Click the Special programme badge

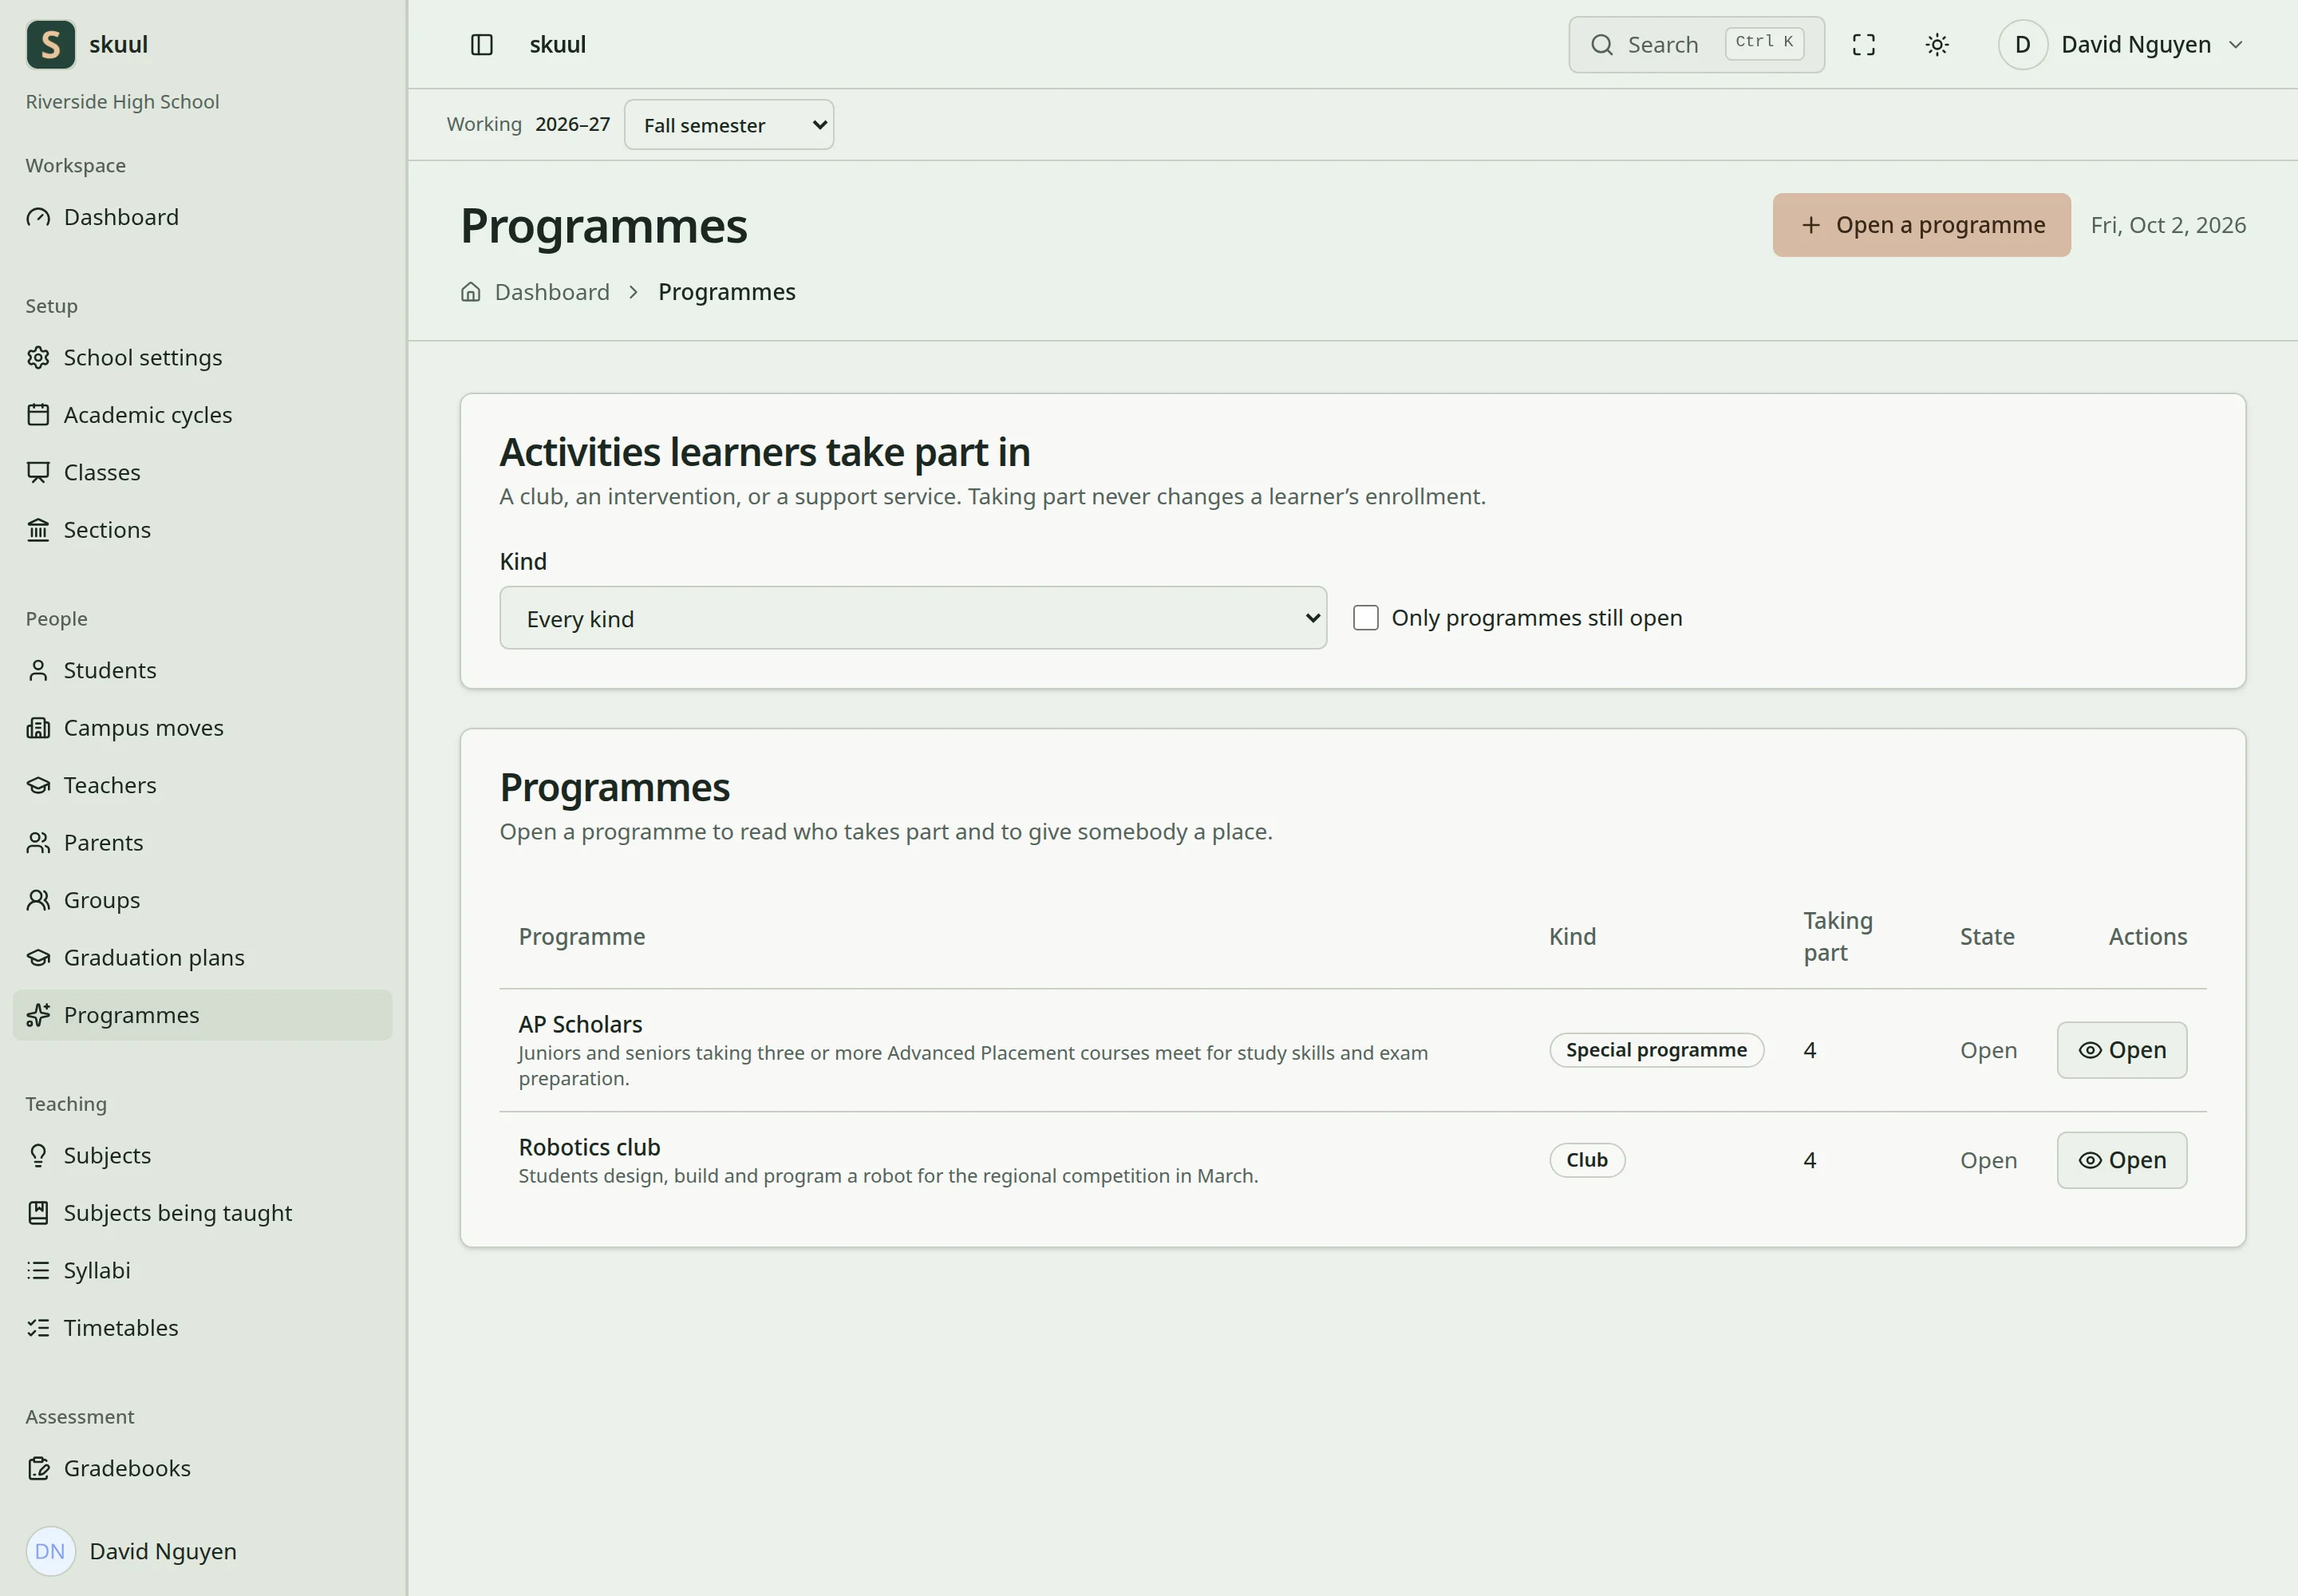click(1656, 1050)
